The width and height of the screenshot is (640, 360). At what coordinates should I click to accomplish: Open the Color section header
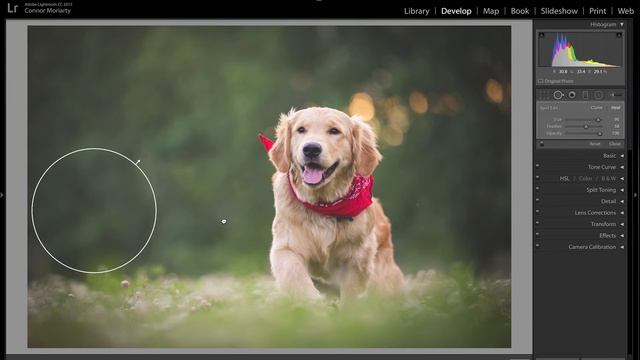coord(585,179)
